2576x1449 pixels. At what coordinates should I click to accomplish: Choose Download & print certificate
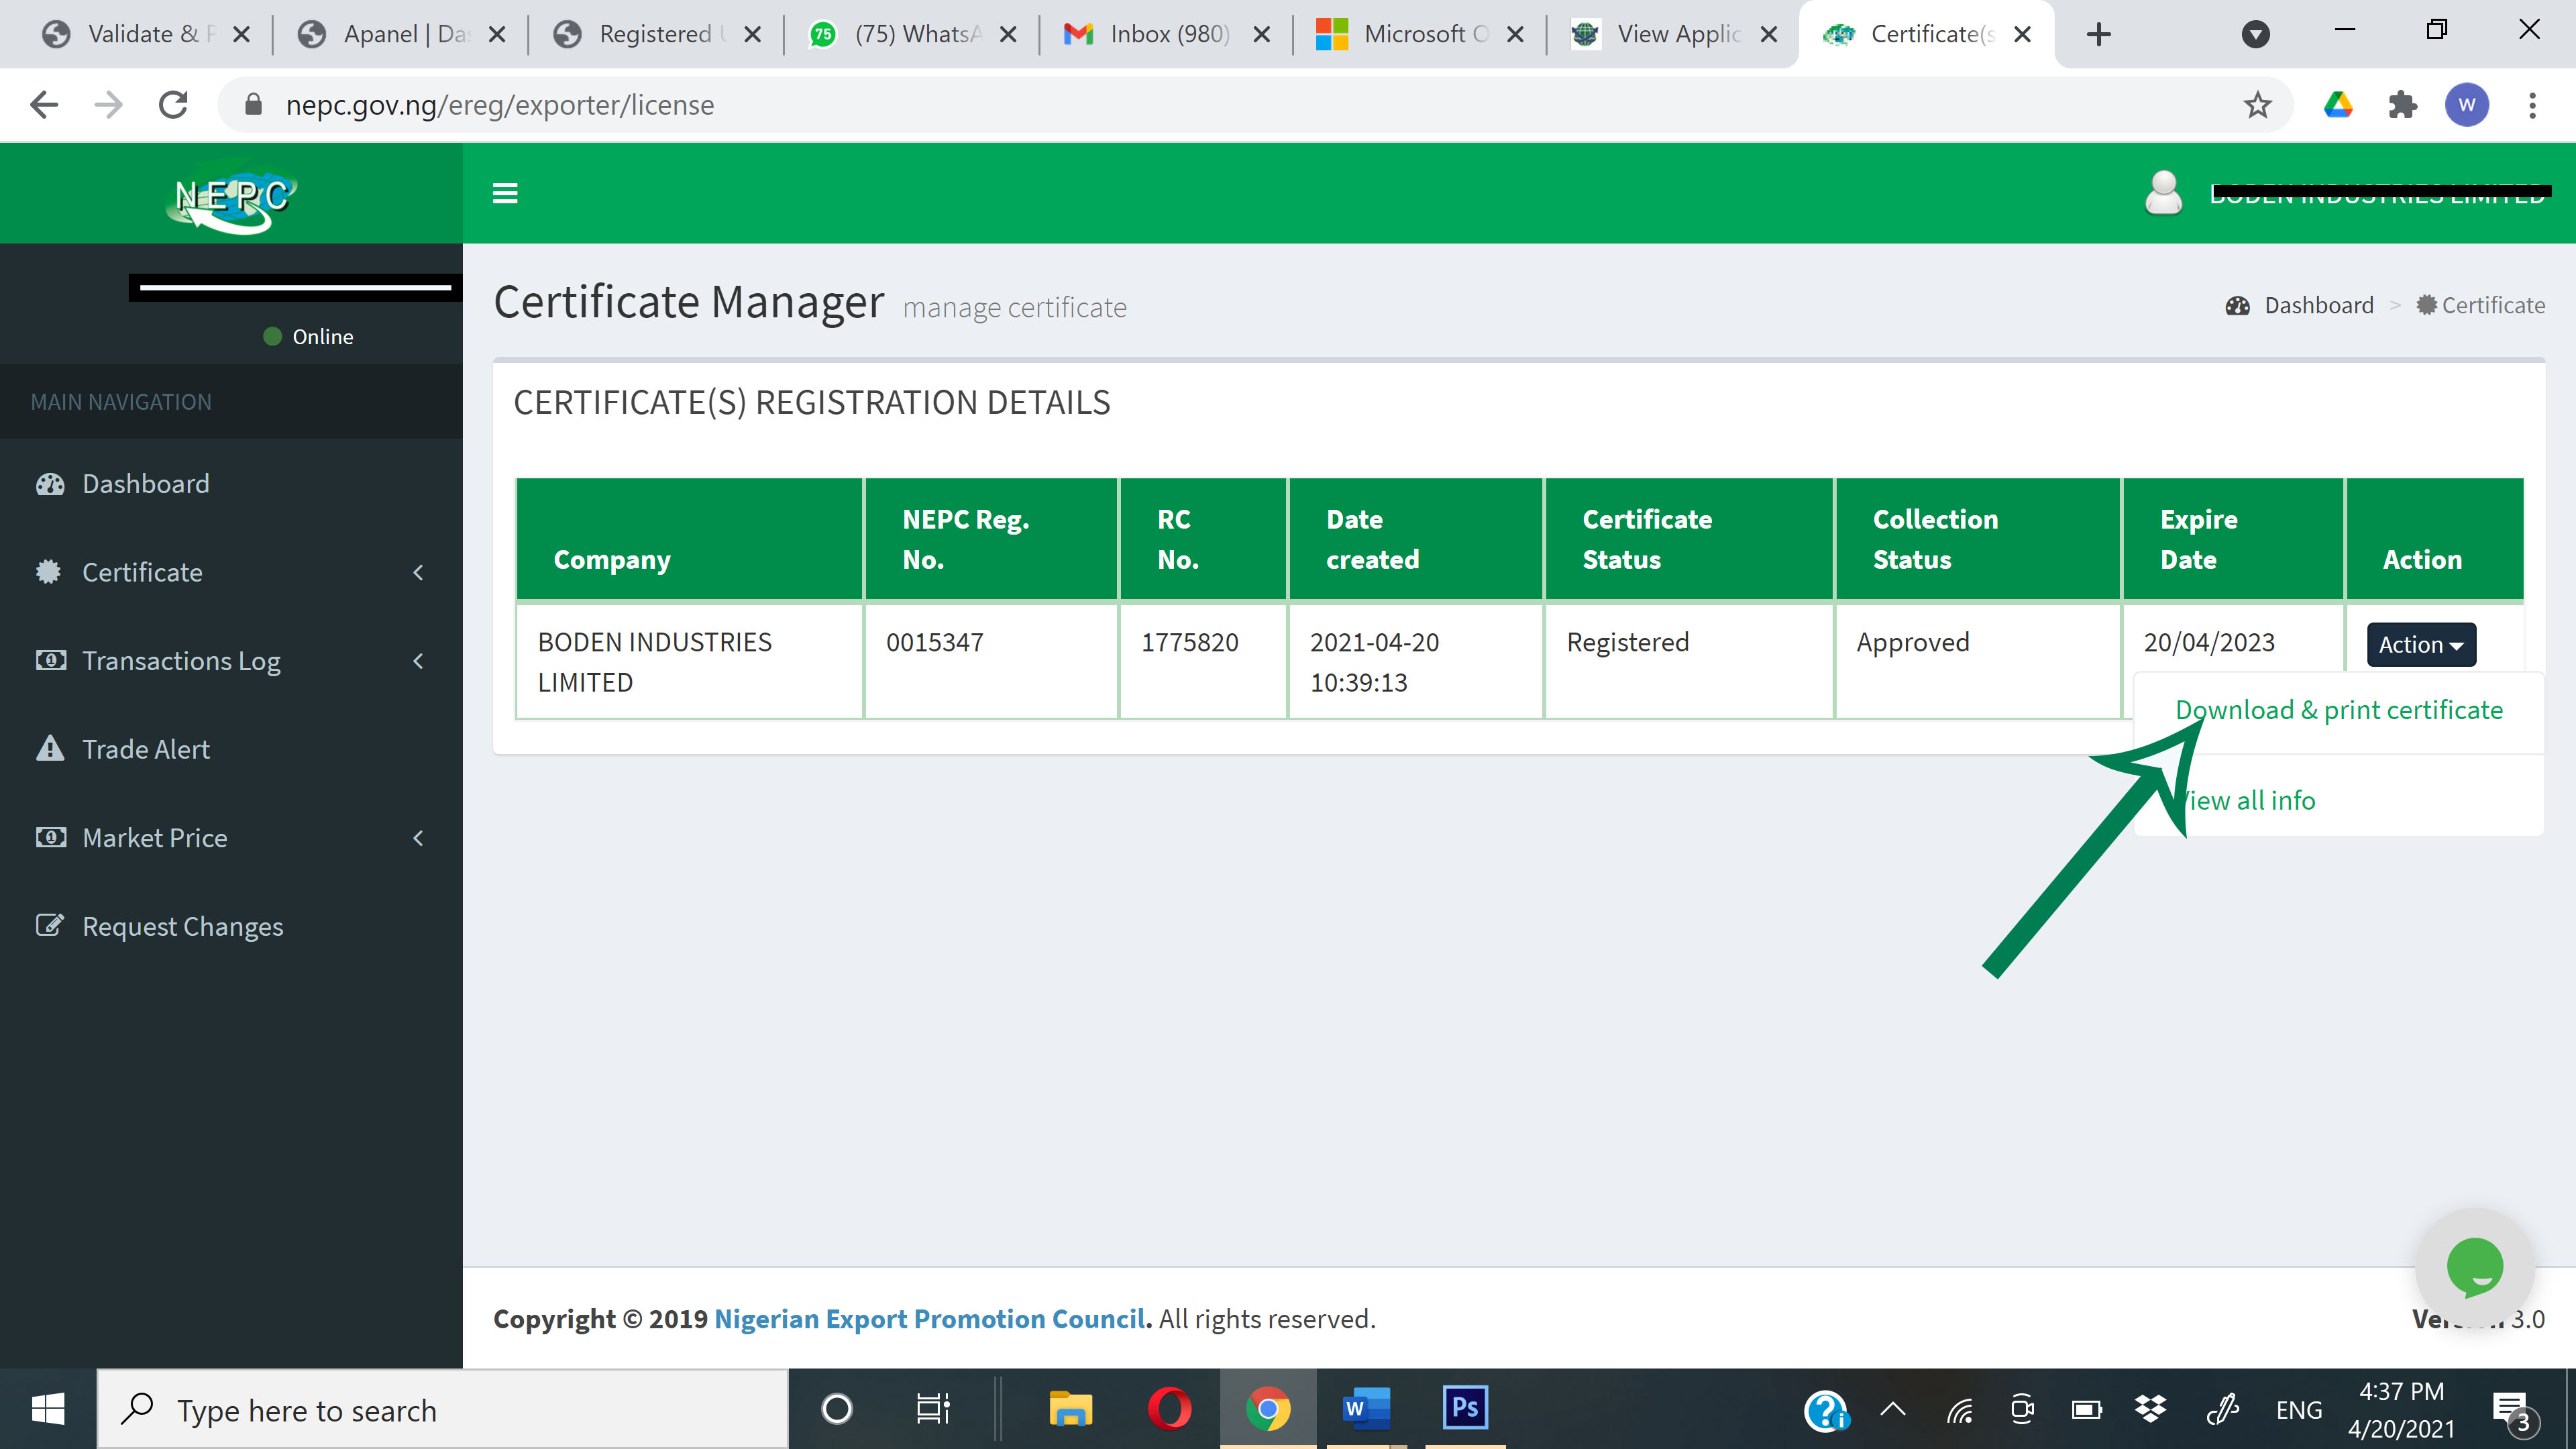2339,710
